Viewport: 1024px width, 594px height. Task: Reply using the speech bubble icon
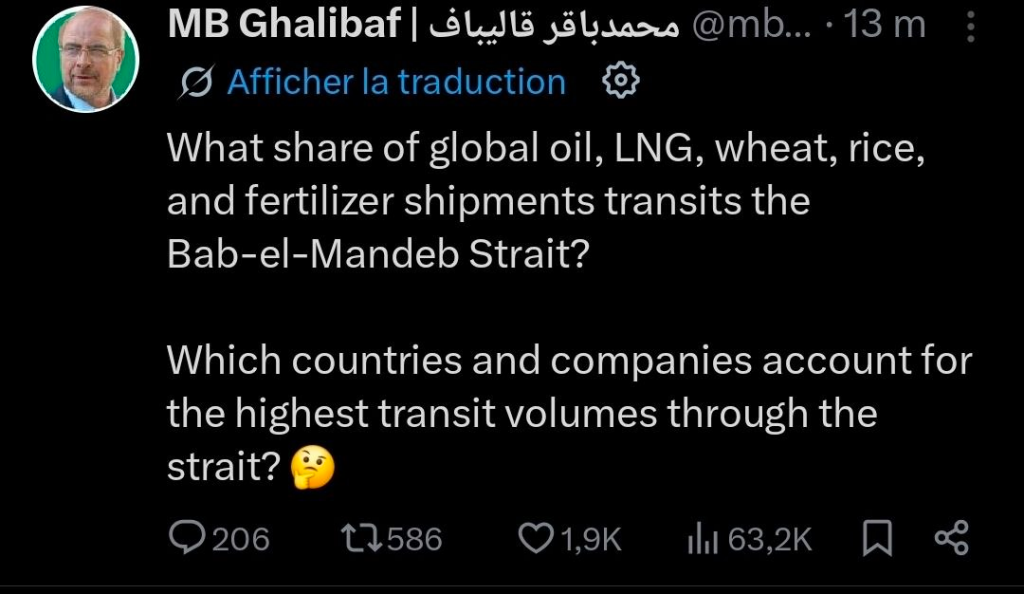tap(188, 540)
